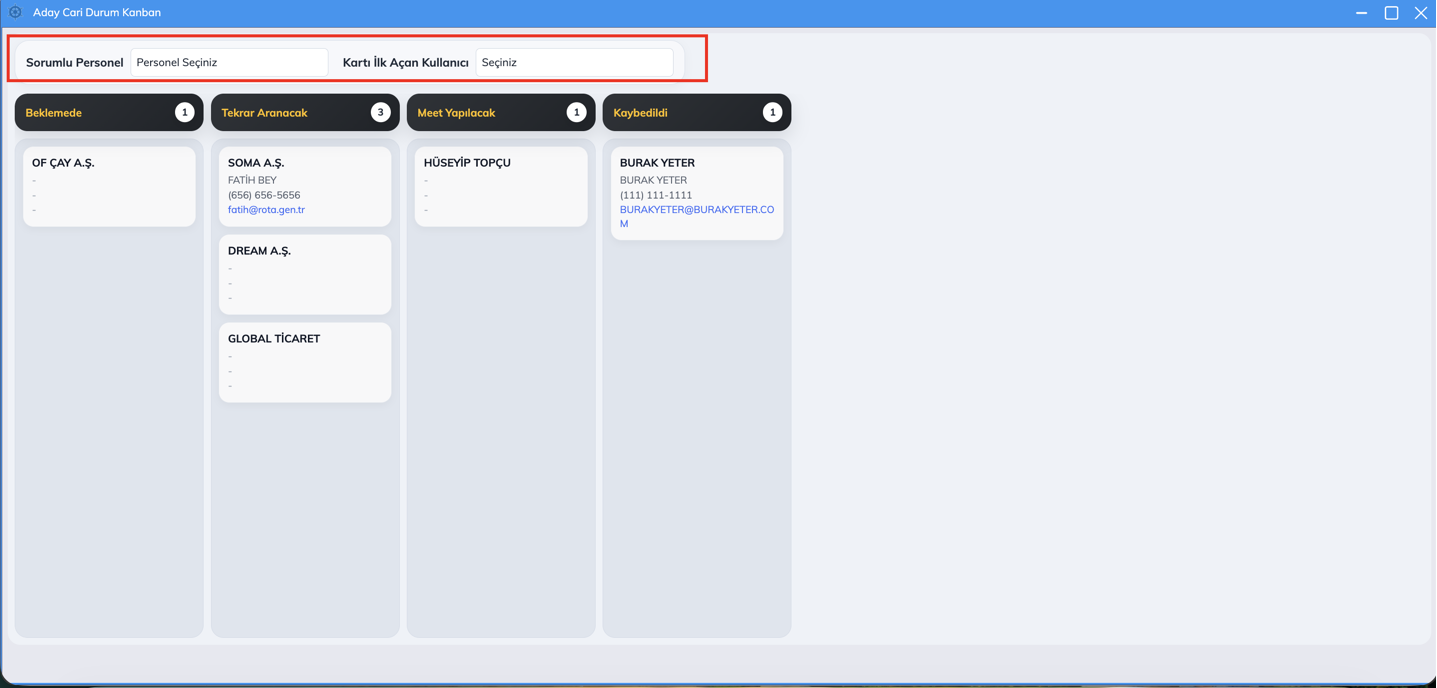The image size is (1437, 688).
Task: Maximize the Aday Cari Durum Kanban window
Action: 1391,13
